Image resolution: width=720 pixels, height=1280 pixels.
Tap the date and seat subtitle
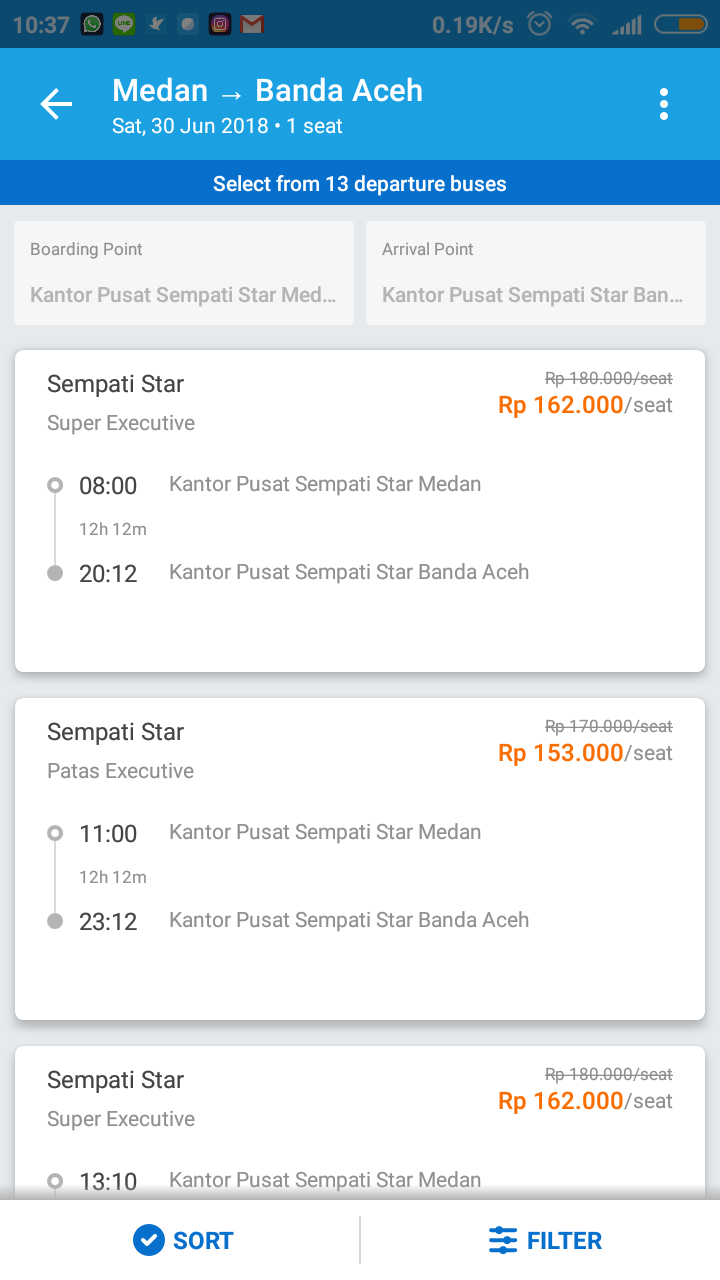(x=227, y=127)
